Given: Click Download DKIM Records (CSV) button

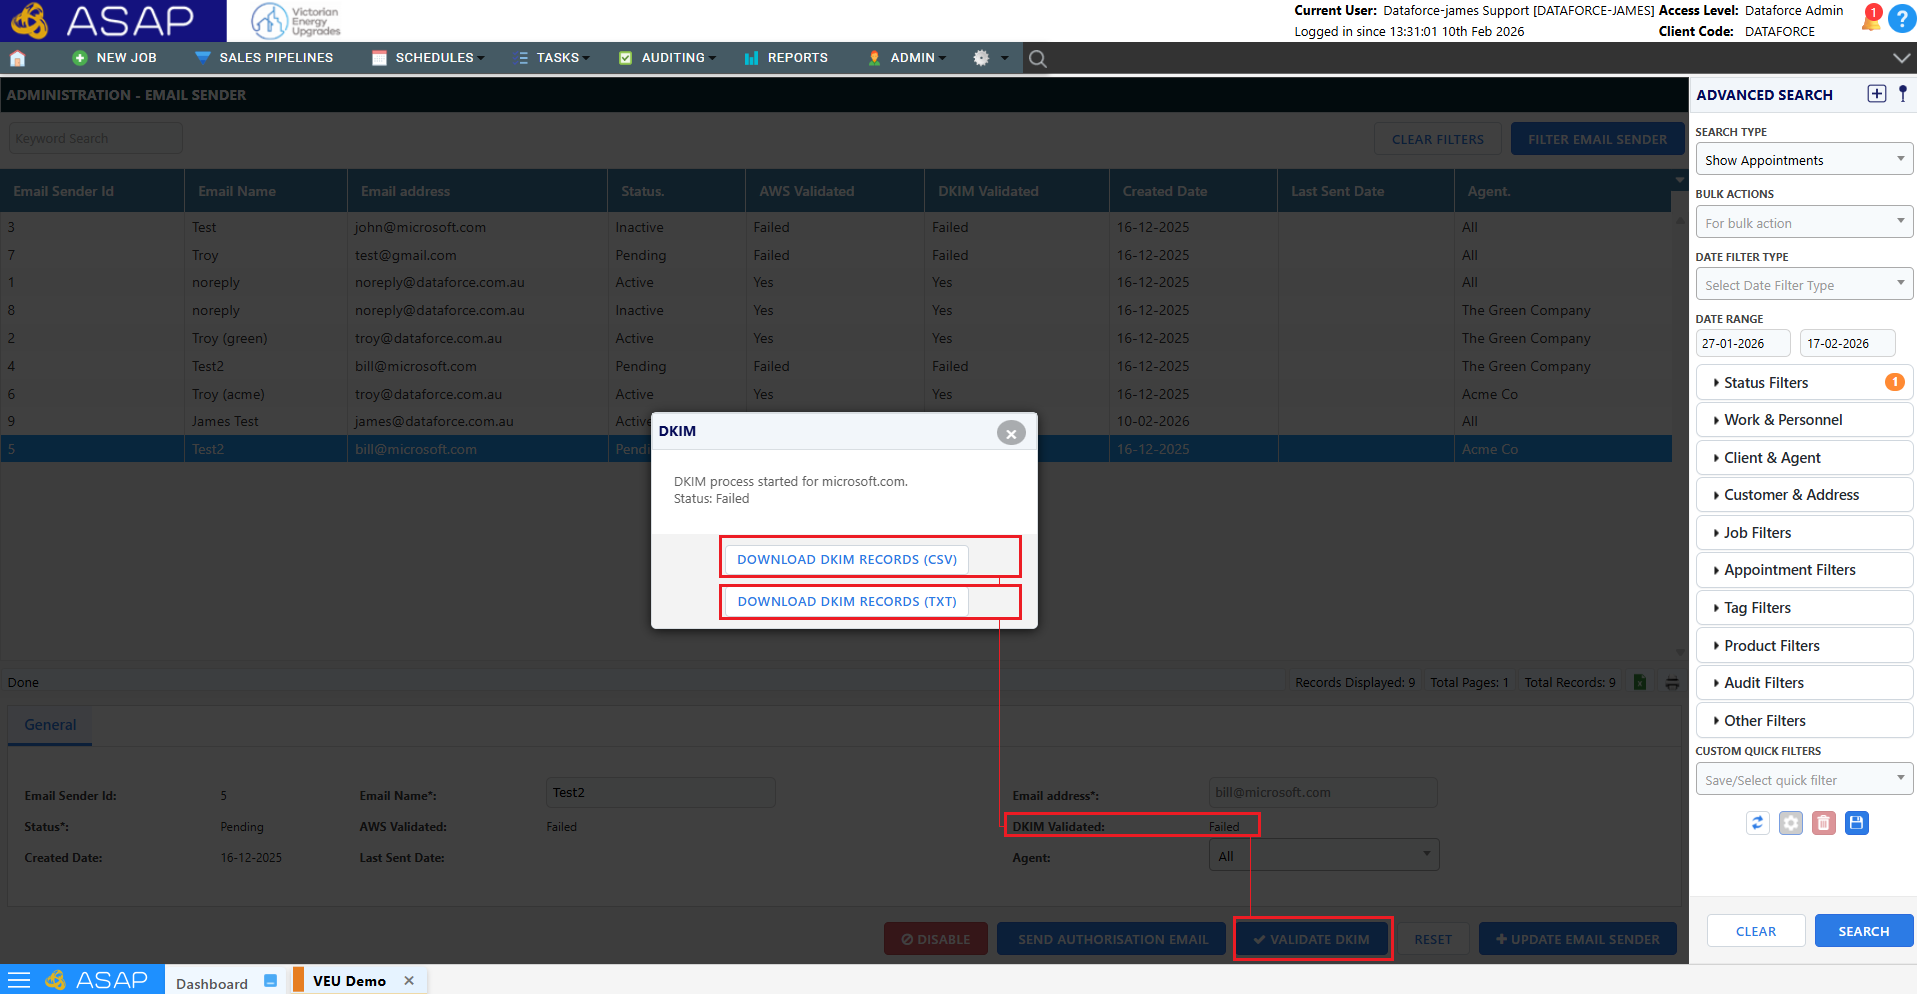Looking at the screenshot, I should coord(847,559).
